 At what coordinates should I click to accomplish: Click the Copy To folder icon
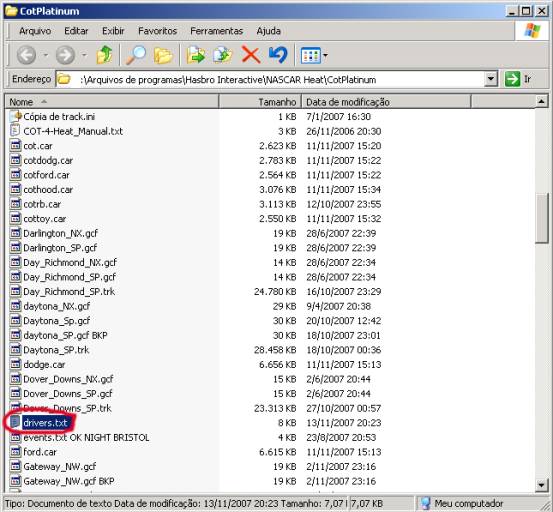coord(223,55)
